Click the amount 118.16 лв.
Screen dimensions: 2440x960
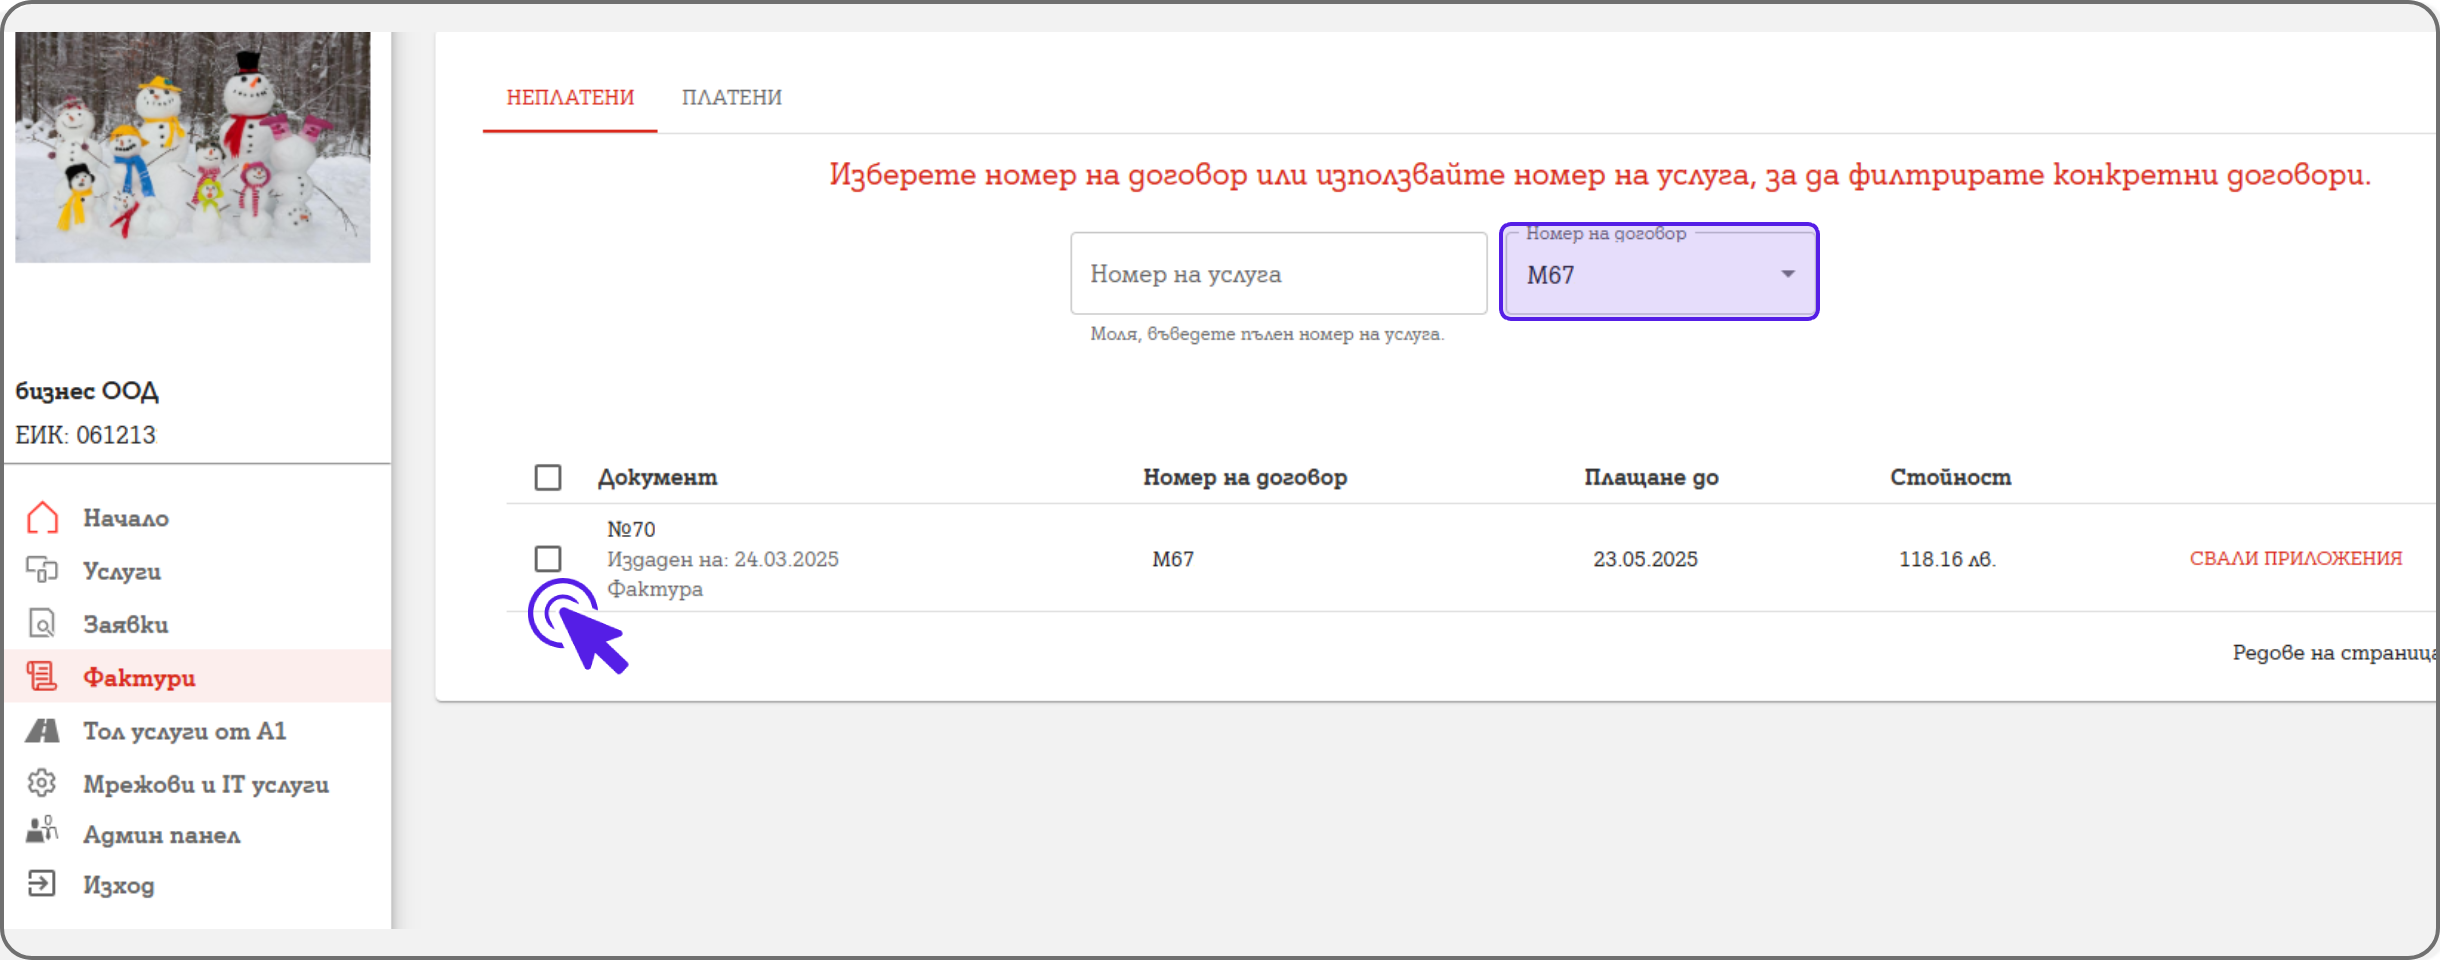(1947, 559)
